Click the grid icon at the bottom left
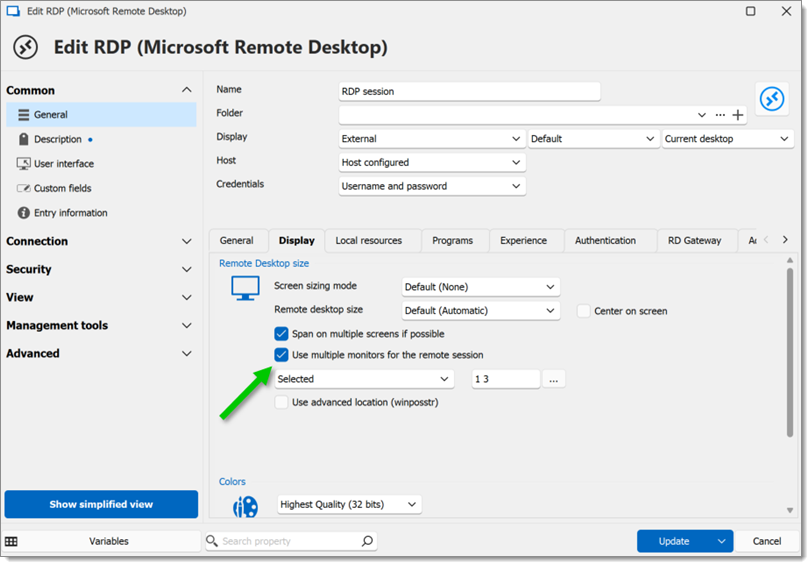The width and height of the screenshot is (812, 567). click(x=11, y=541)
